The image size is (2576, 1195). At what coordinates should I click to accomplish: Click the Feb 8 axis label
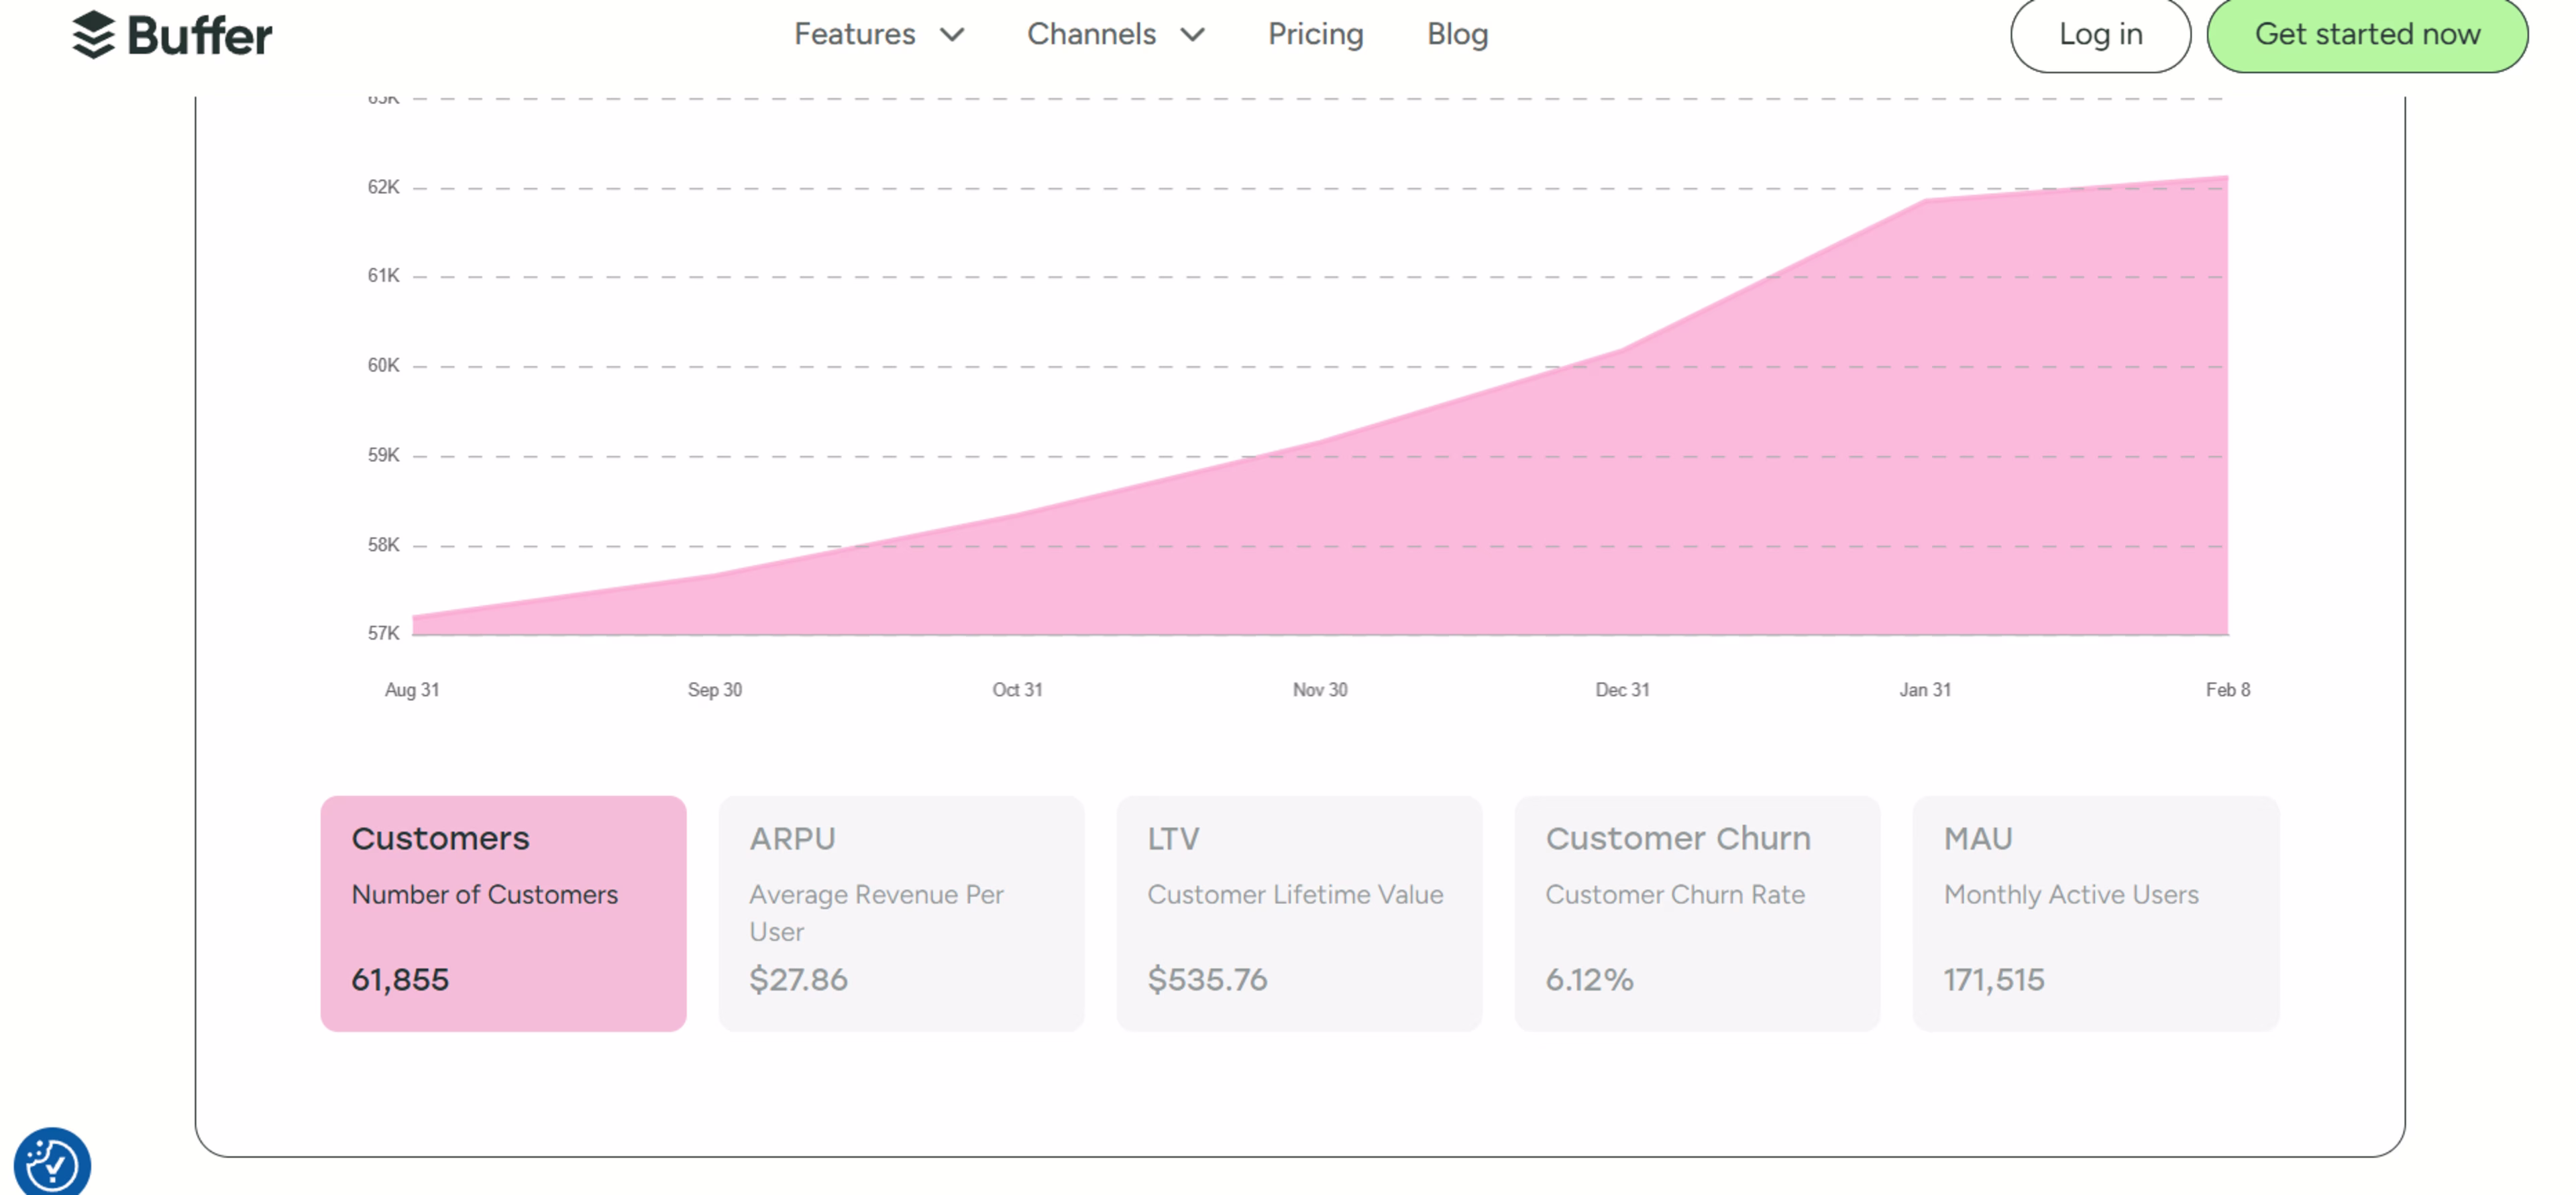click(2228, 690)
